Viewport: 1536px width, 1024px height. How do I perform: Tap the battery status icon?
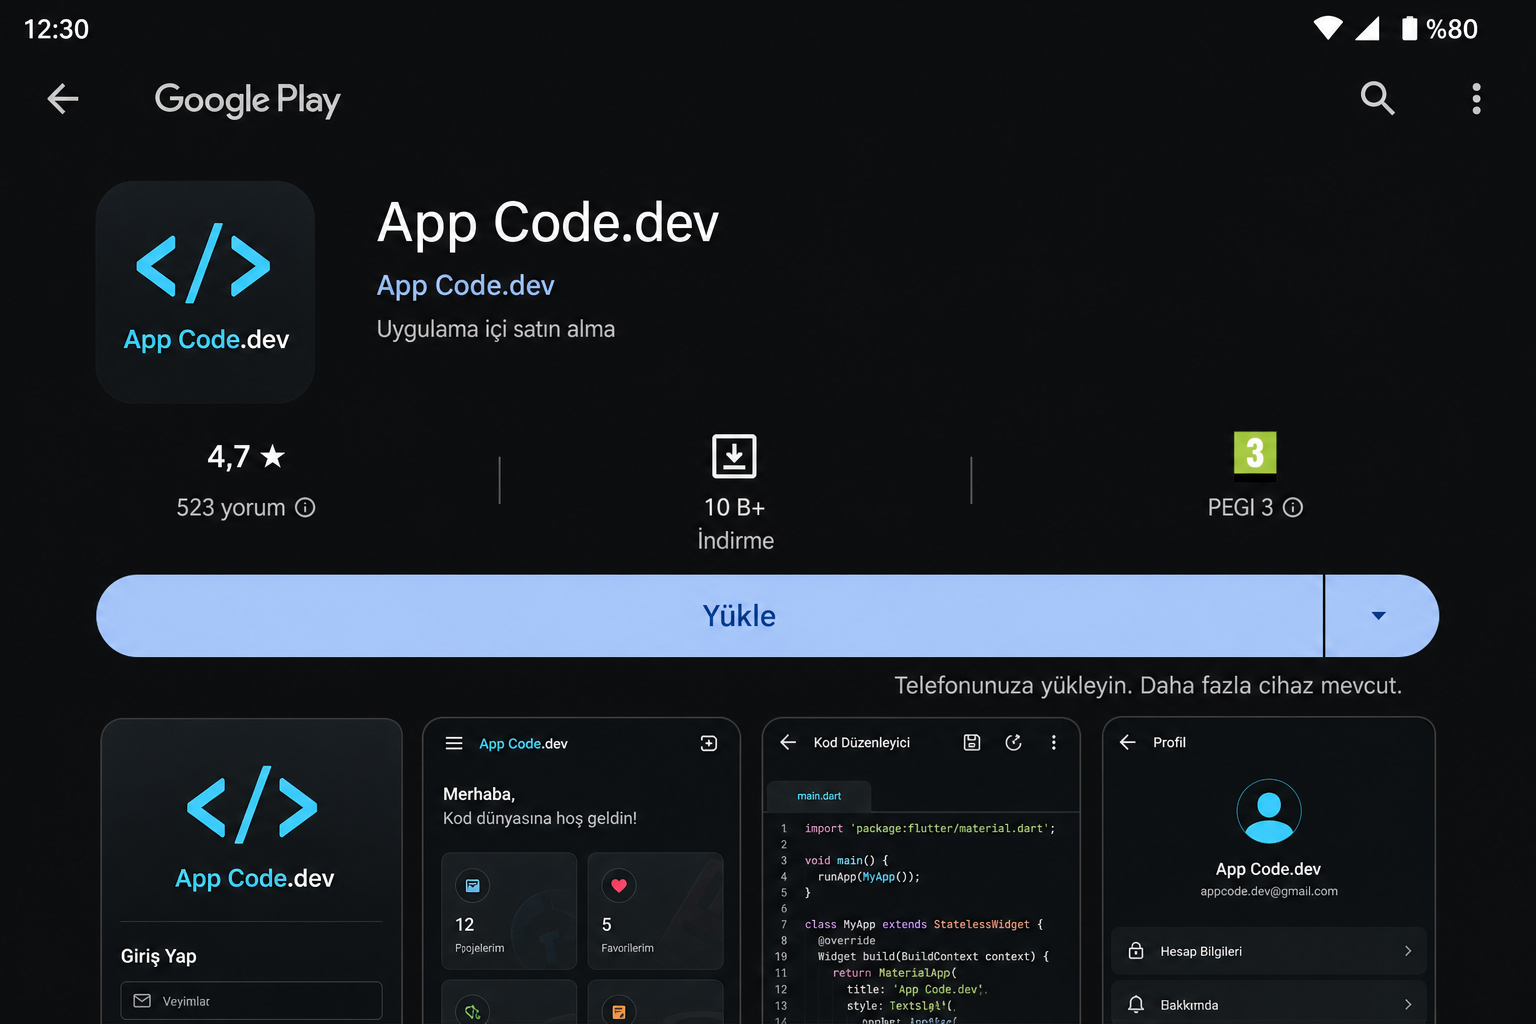(x=1409, y=28)
